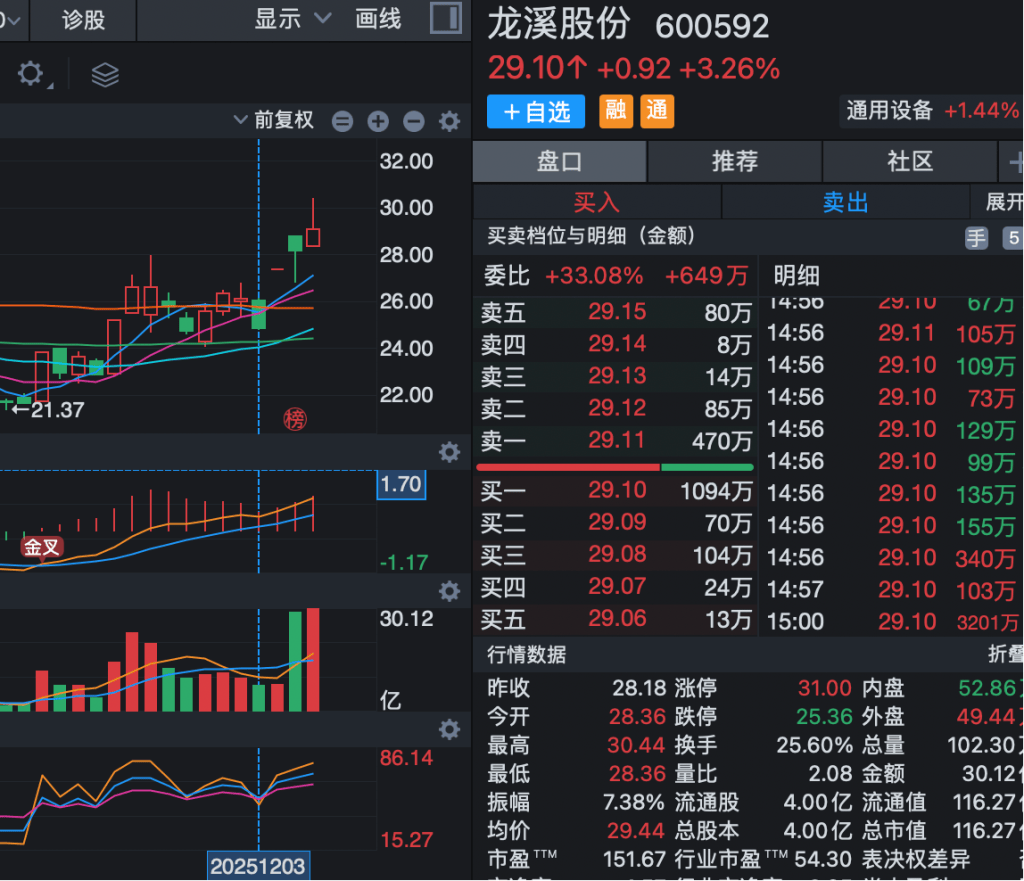
Task: Click the stacked layers overlay icon
Action: click(x=105, y=74)
